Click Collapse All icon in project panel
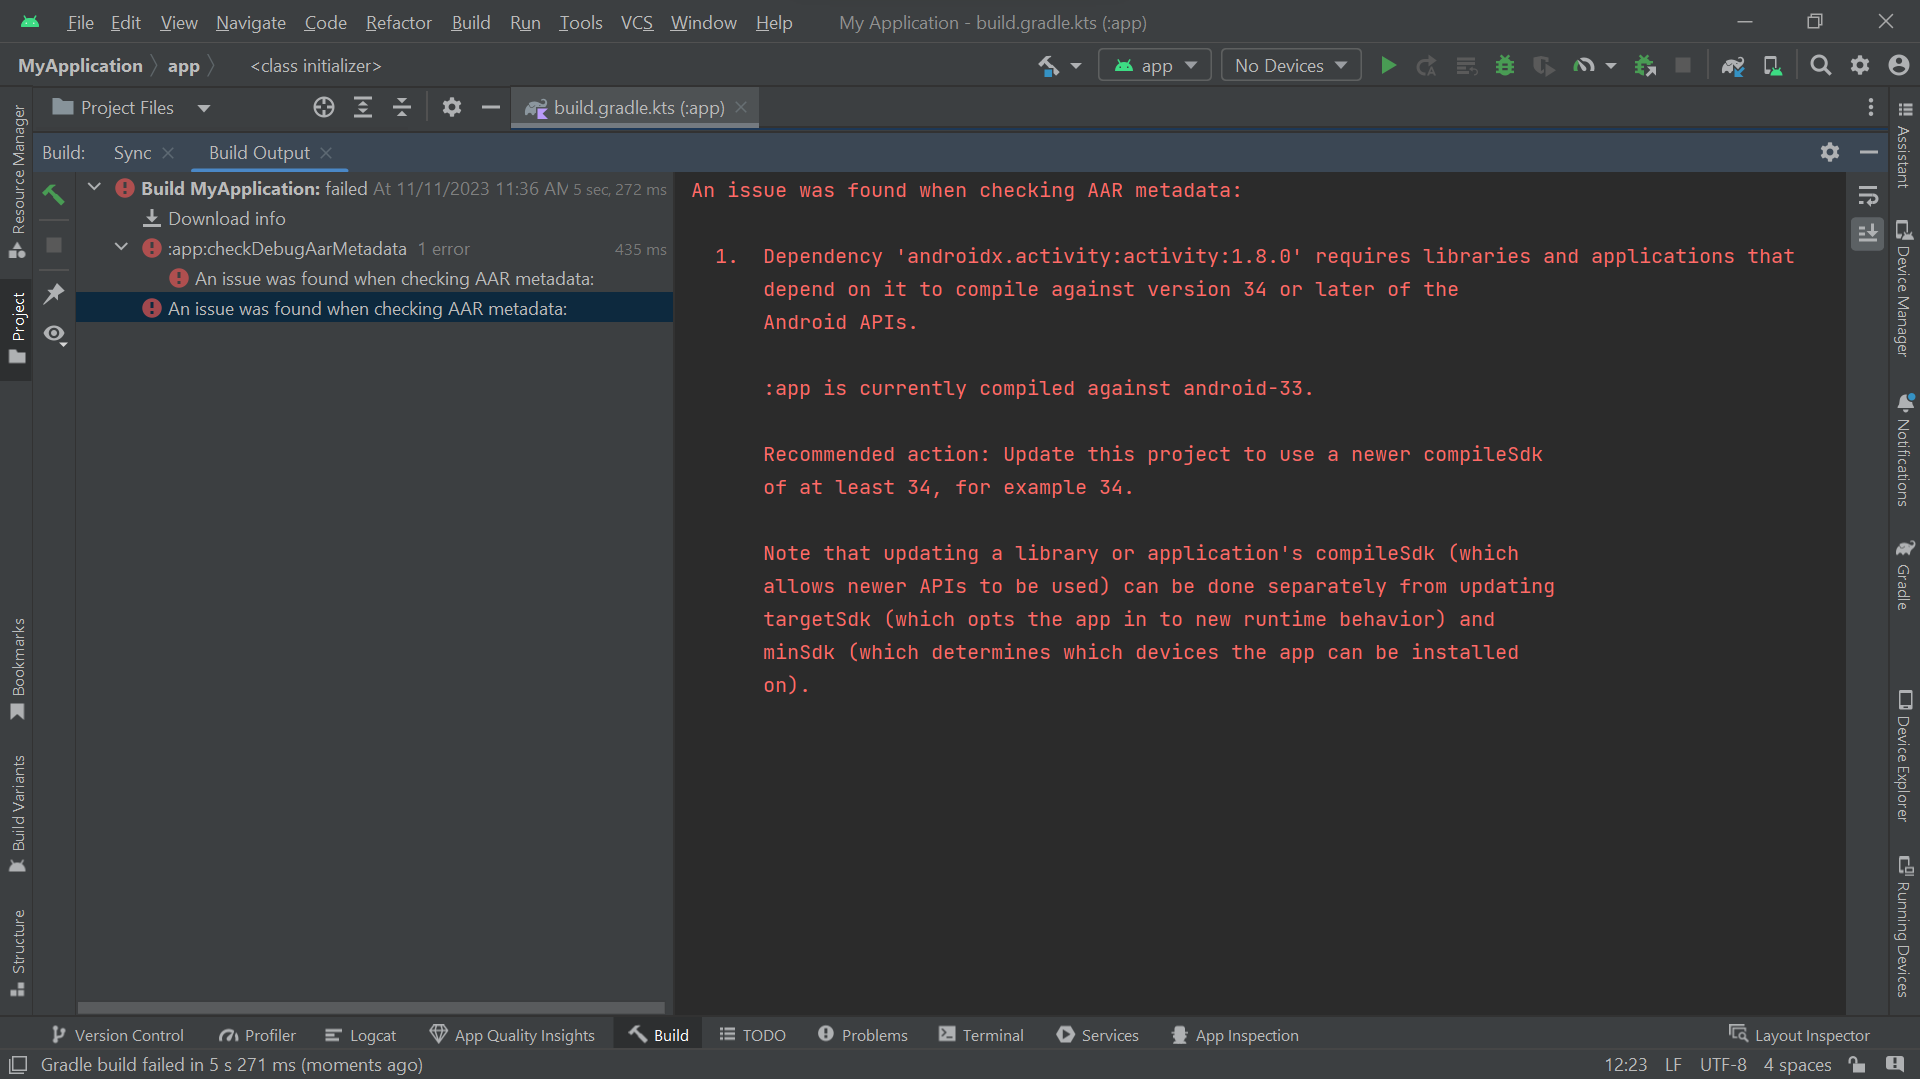Viewport: 1920px width, 1080px height. coord(402,108)
